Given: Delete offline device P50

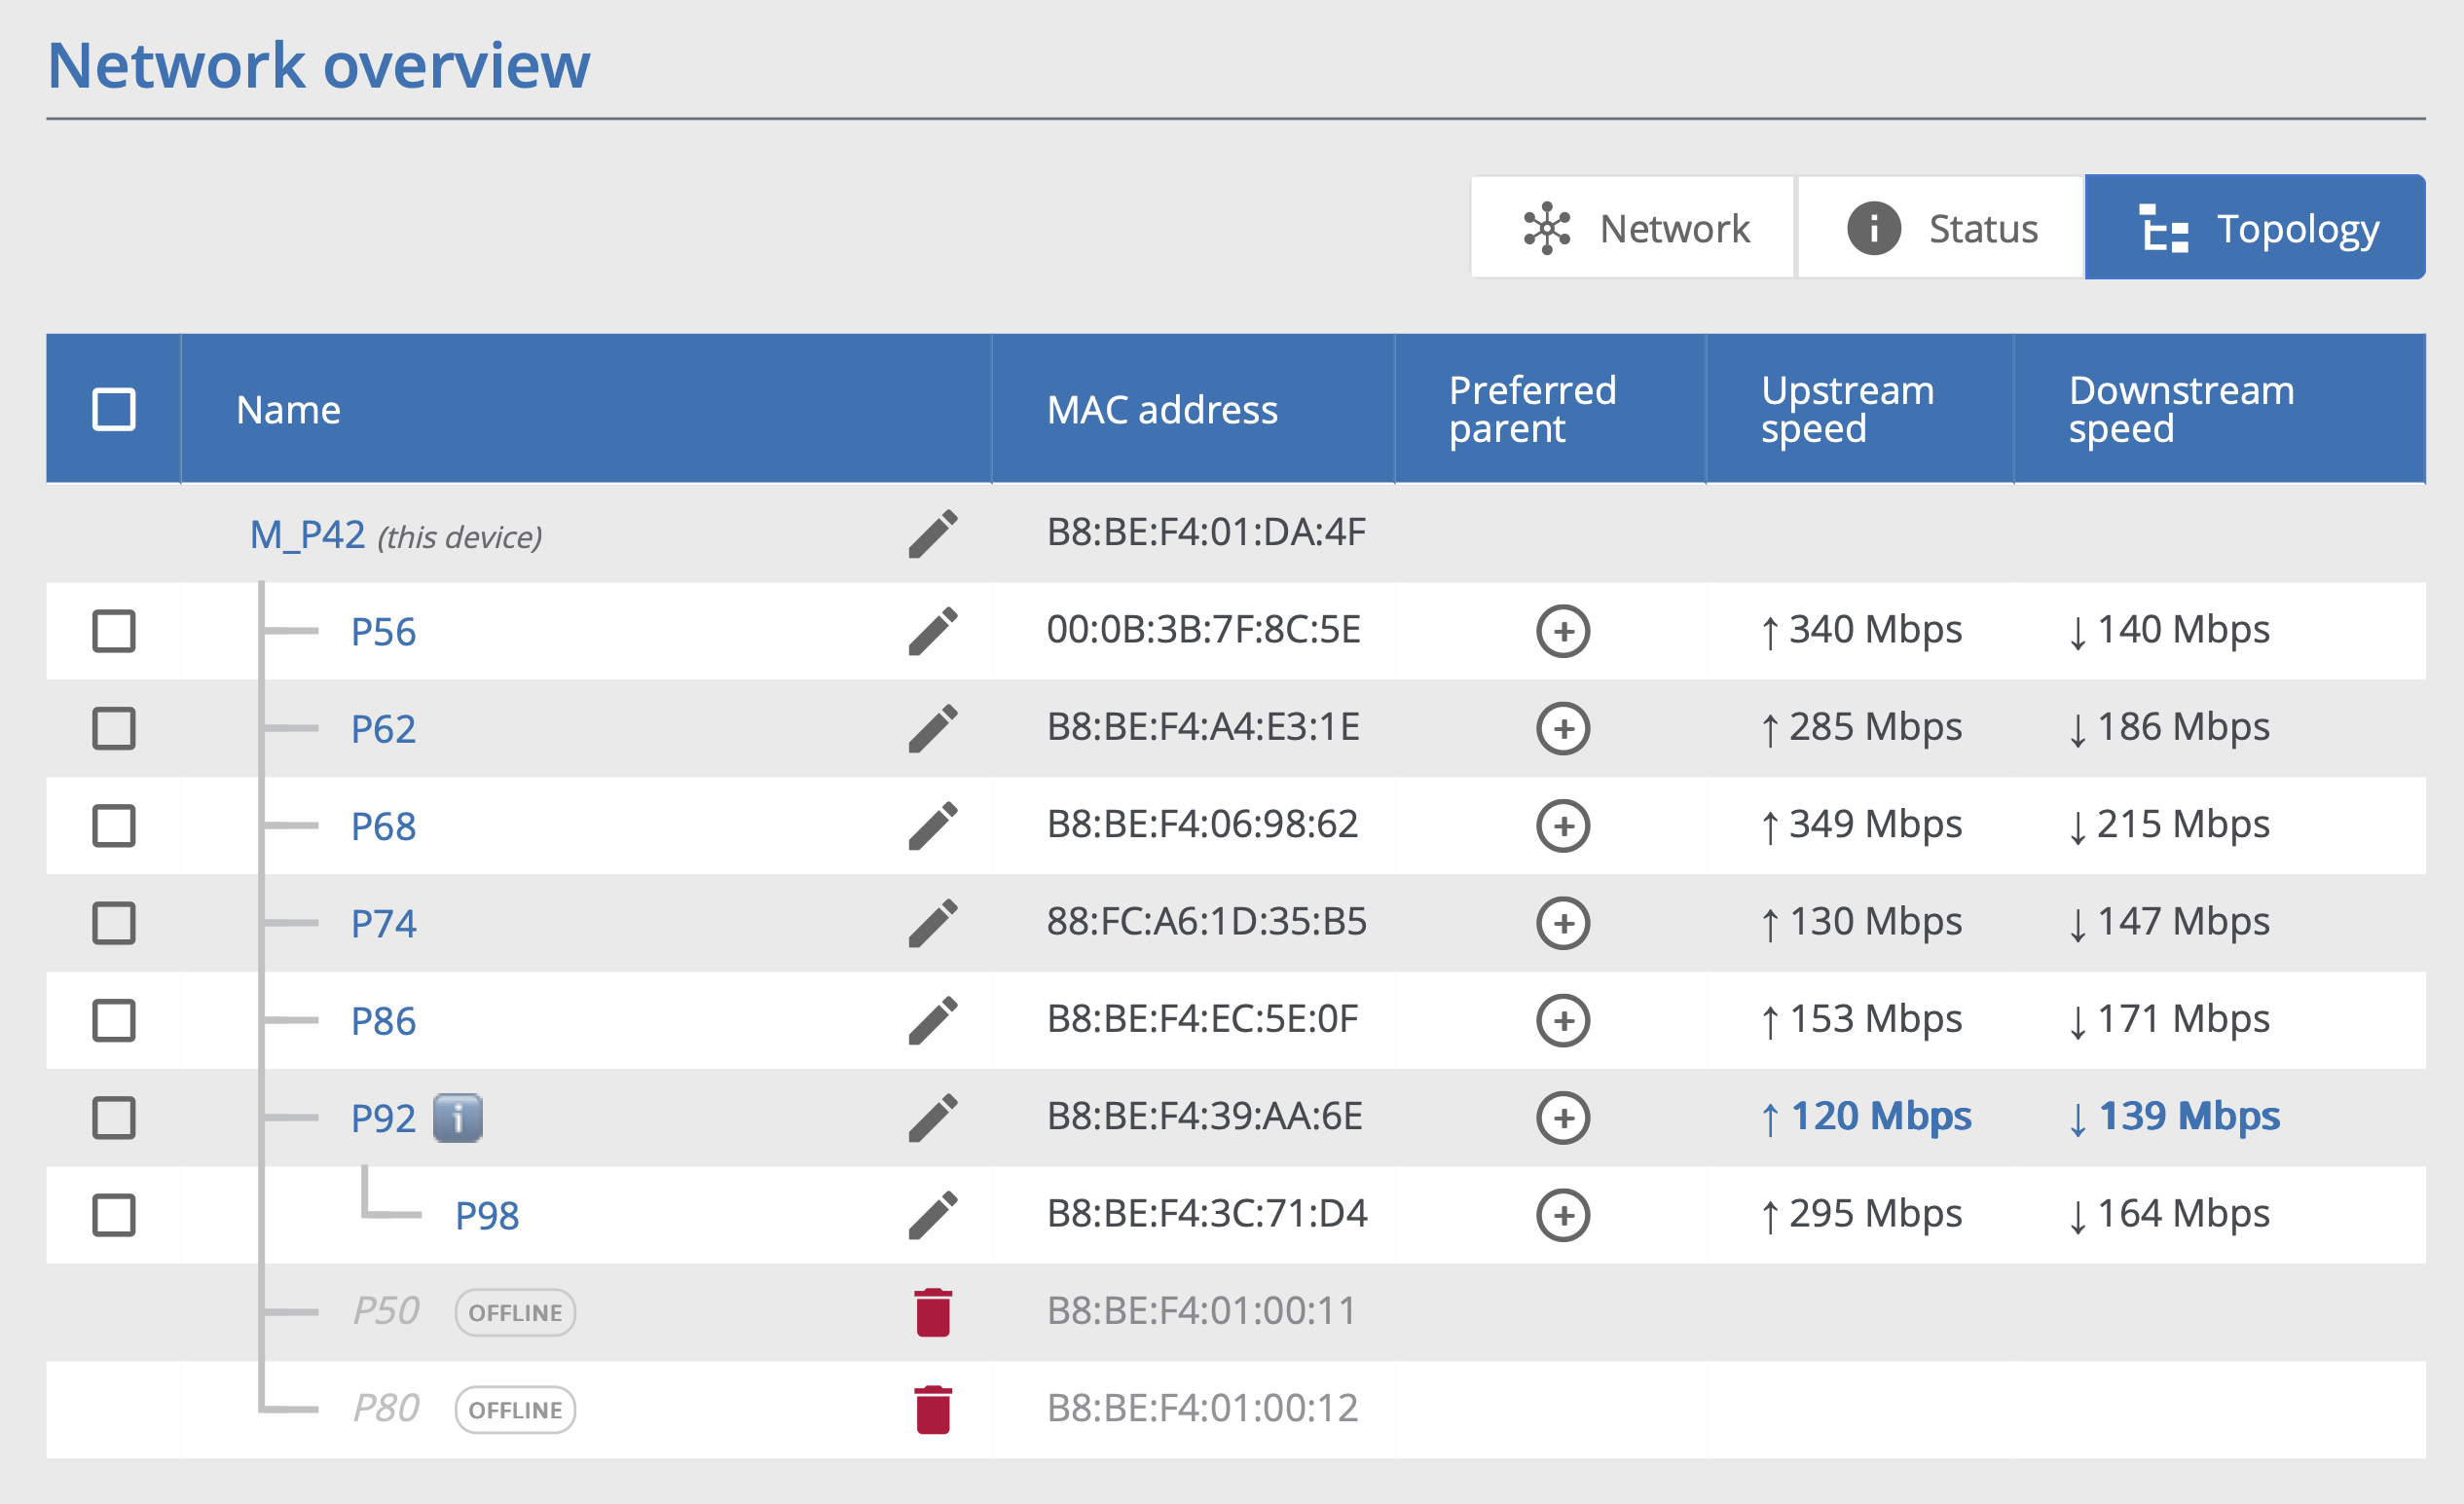Looking at the screenshot, I should [x=933, y=1312].
